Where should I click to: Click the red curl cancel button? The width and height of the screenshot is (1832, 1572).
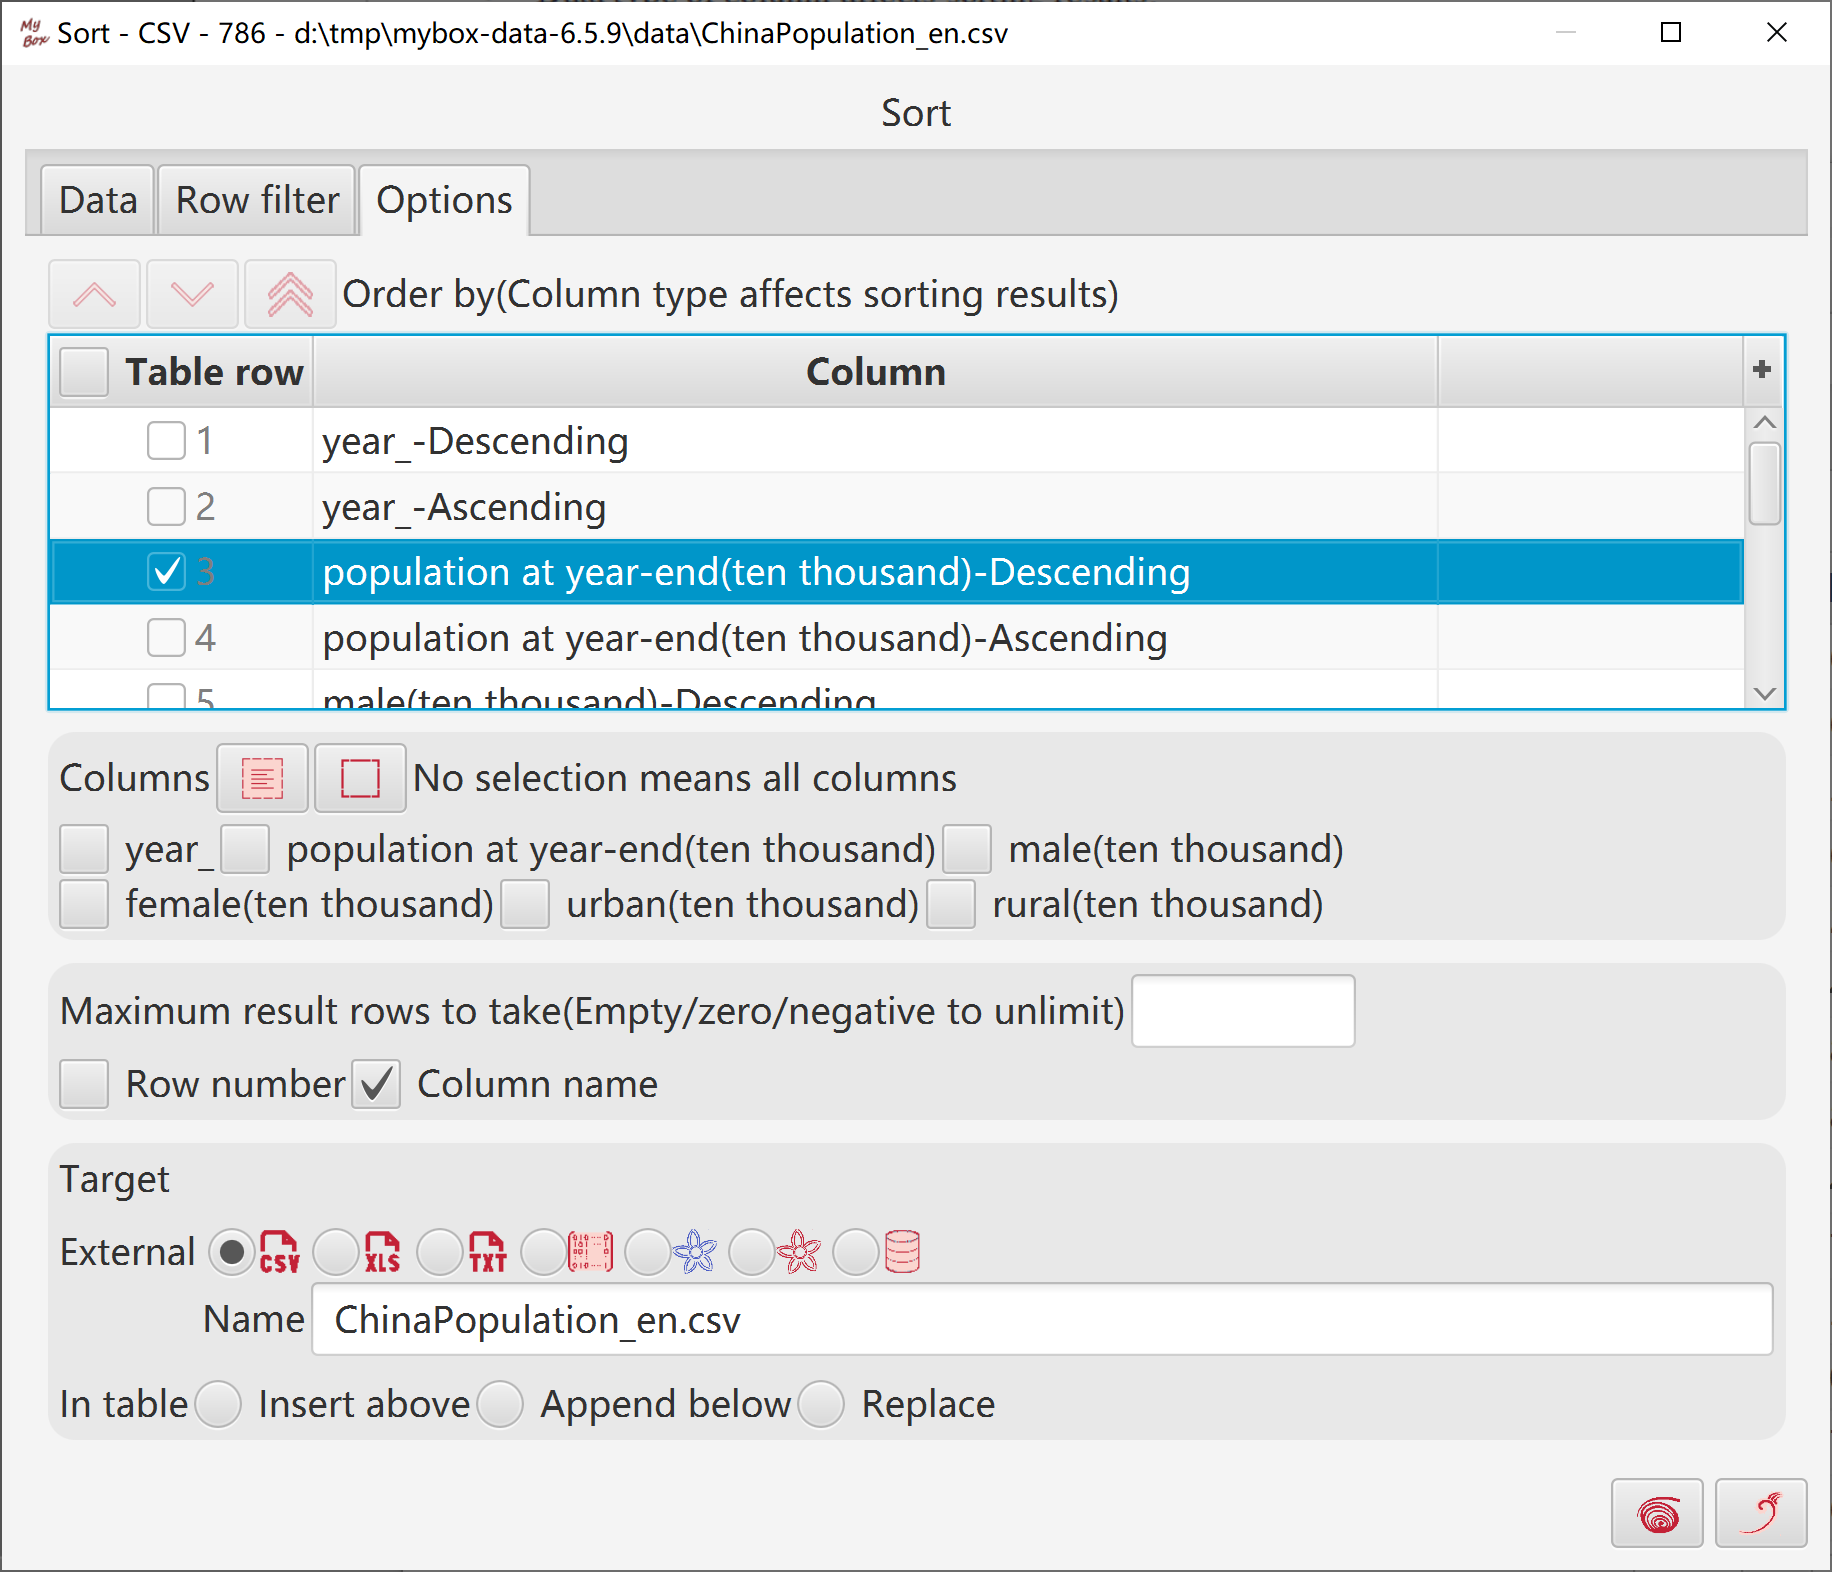tap(1761, 1513)
